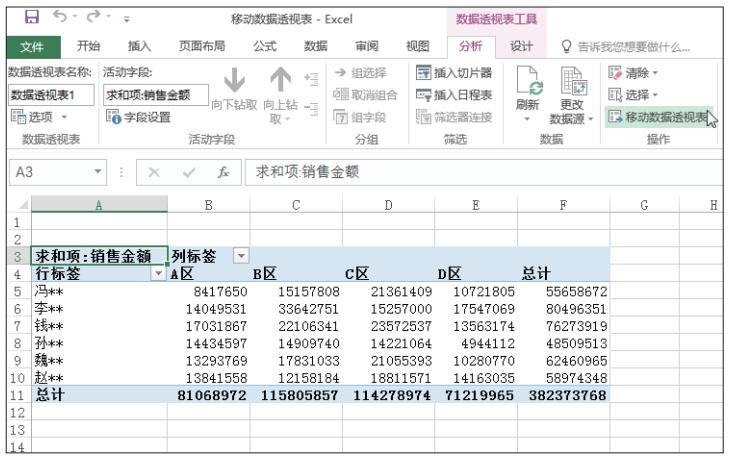
Task: Open the 行标签 filter dropdown
Action: (x=158, y=273)
